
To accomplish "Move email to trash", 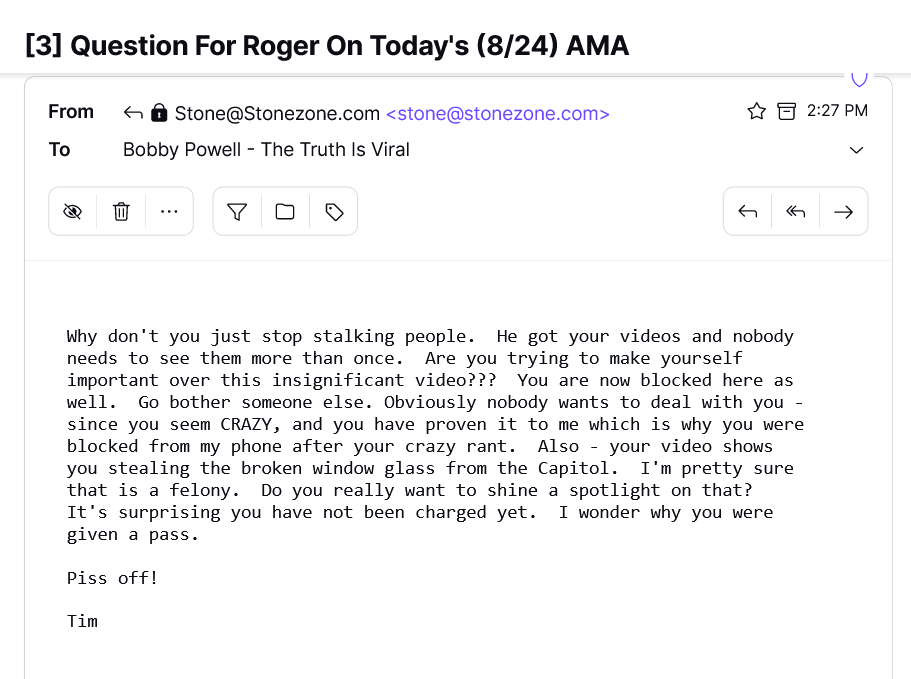I will (121, 211).
